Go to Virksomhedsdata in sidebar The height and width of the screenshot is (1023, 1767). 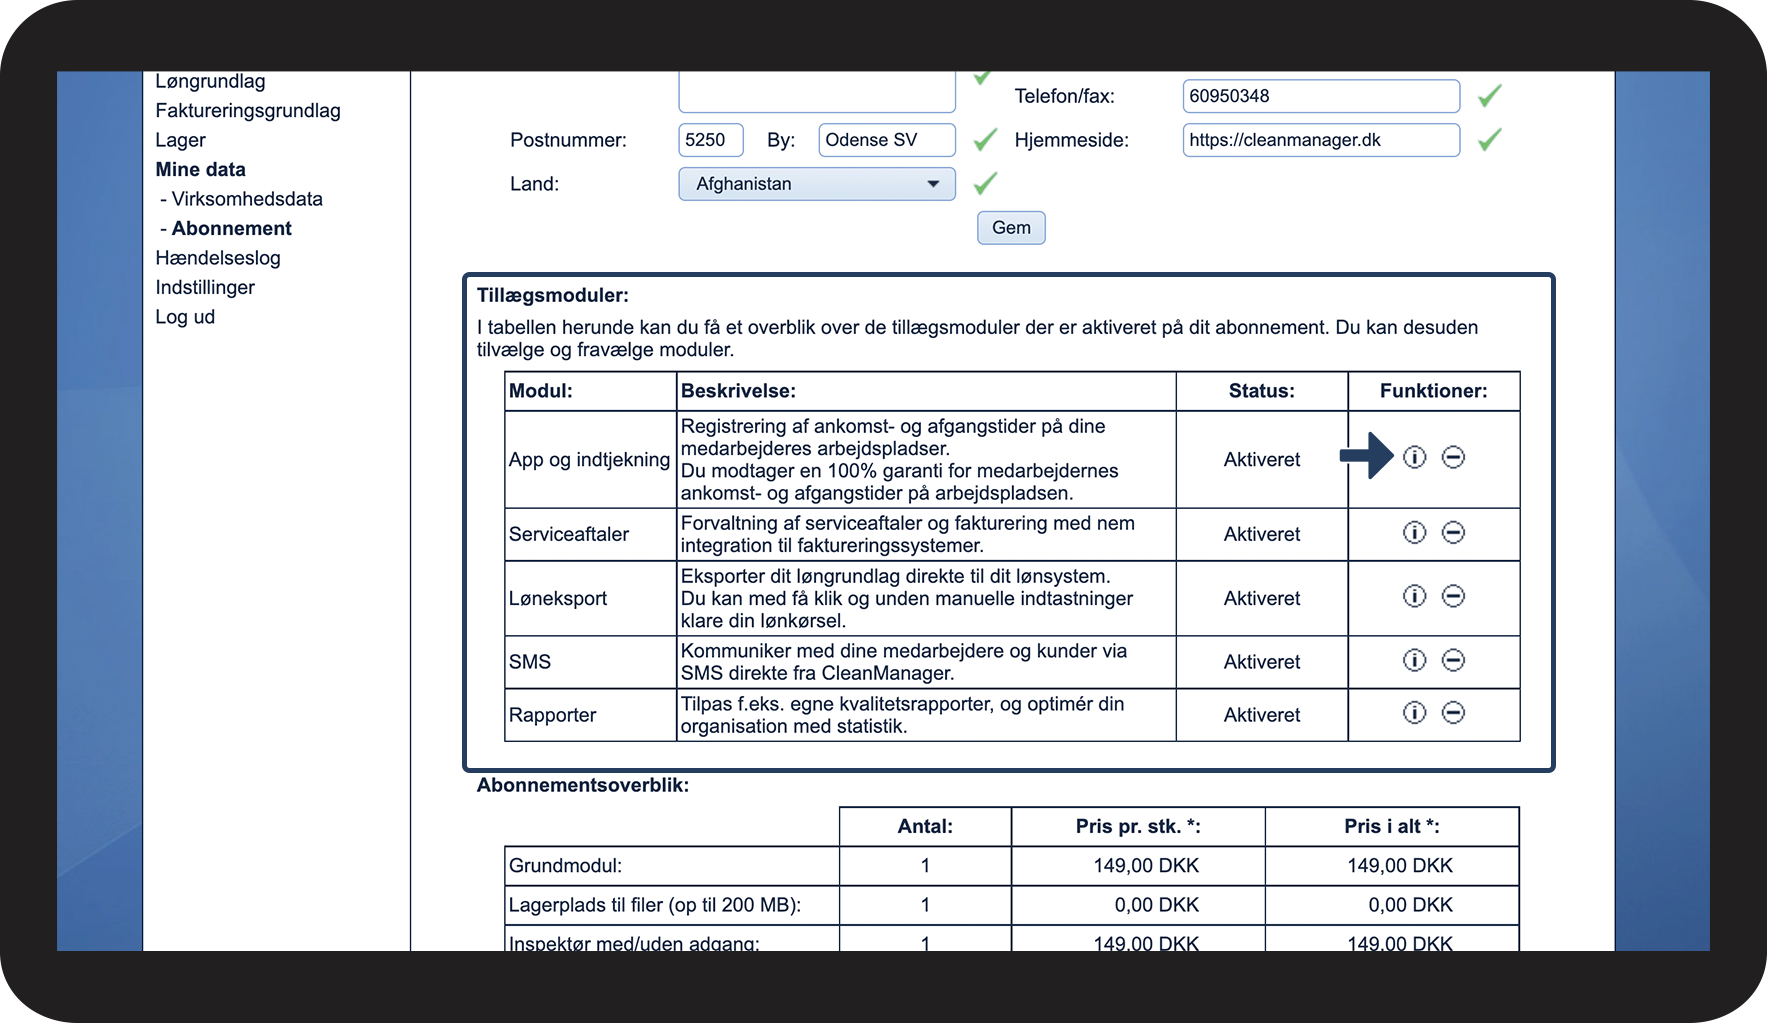click(x=246, y=199)
